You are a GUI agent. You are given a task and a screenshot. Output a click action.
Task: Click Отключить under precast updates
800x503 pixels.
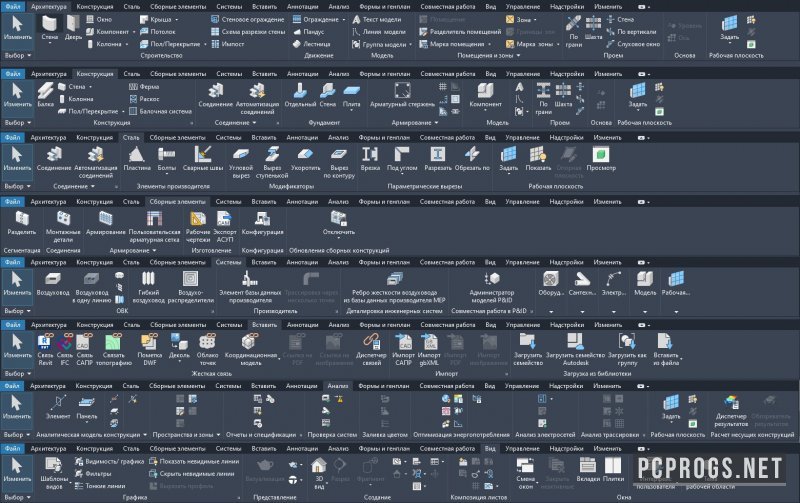(339, 223)
